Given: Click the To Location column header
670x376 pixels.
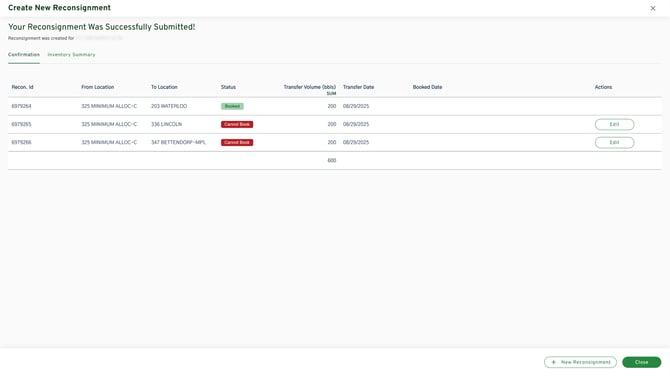Looking at the screenshot, I should [x=164, y=87].
